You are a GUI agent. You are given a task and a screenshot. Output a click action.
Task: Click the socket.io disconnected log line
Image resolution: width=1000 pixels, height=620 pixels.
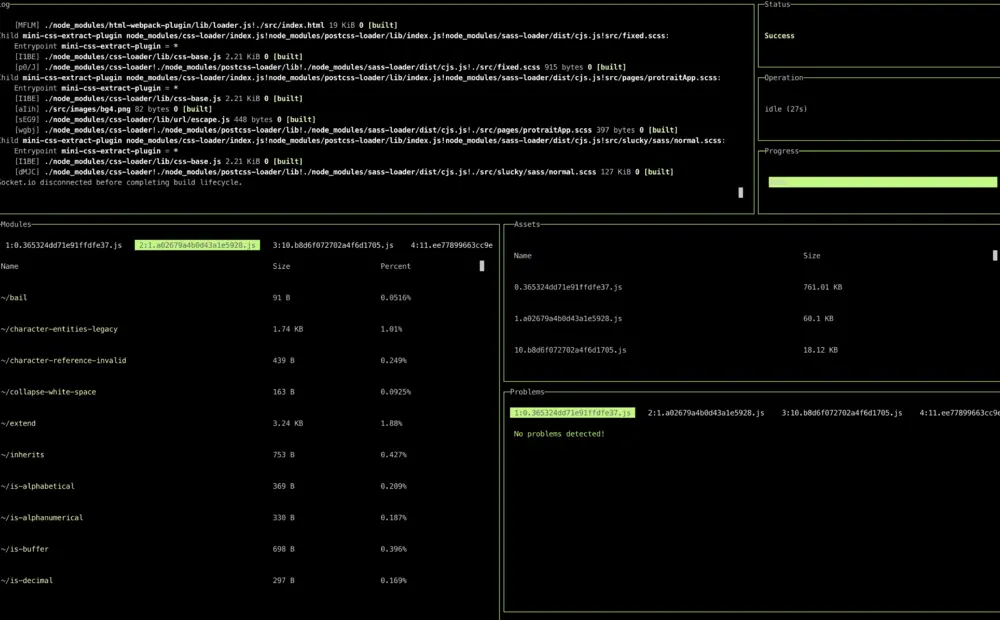pyautogui.click(x=121, y=182)
